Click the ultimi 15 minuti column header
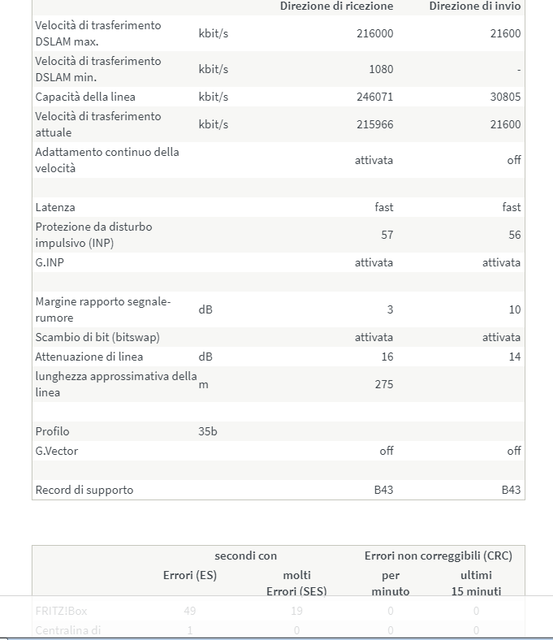The image size is (553, 640). (x=476, y=583)
